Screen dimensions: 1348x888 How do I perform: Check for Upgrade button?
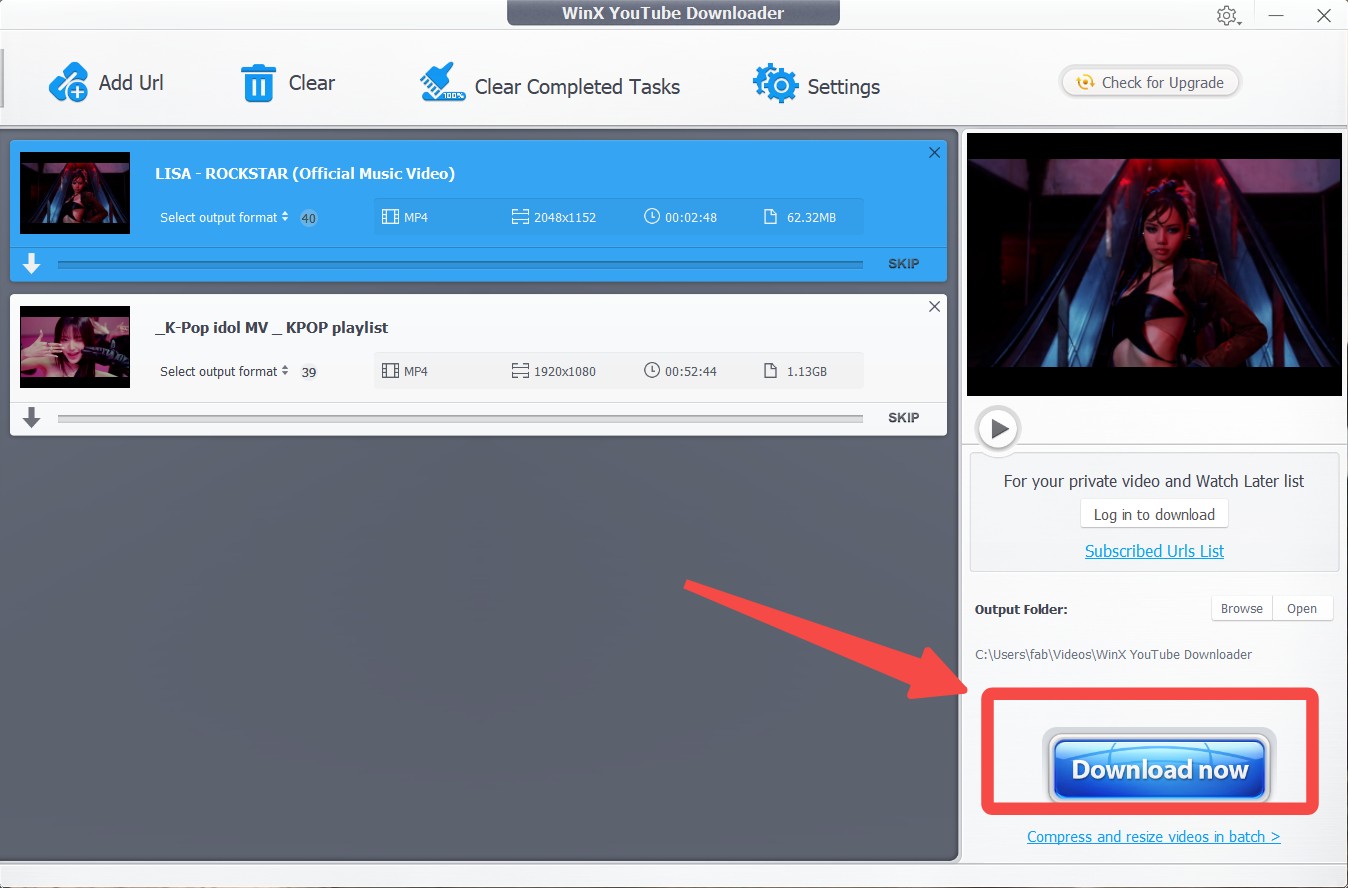[x=1150, y=83]
